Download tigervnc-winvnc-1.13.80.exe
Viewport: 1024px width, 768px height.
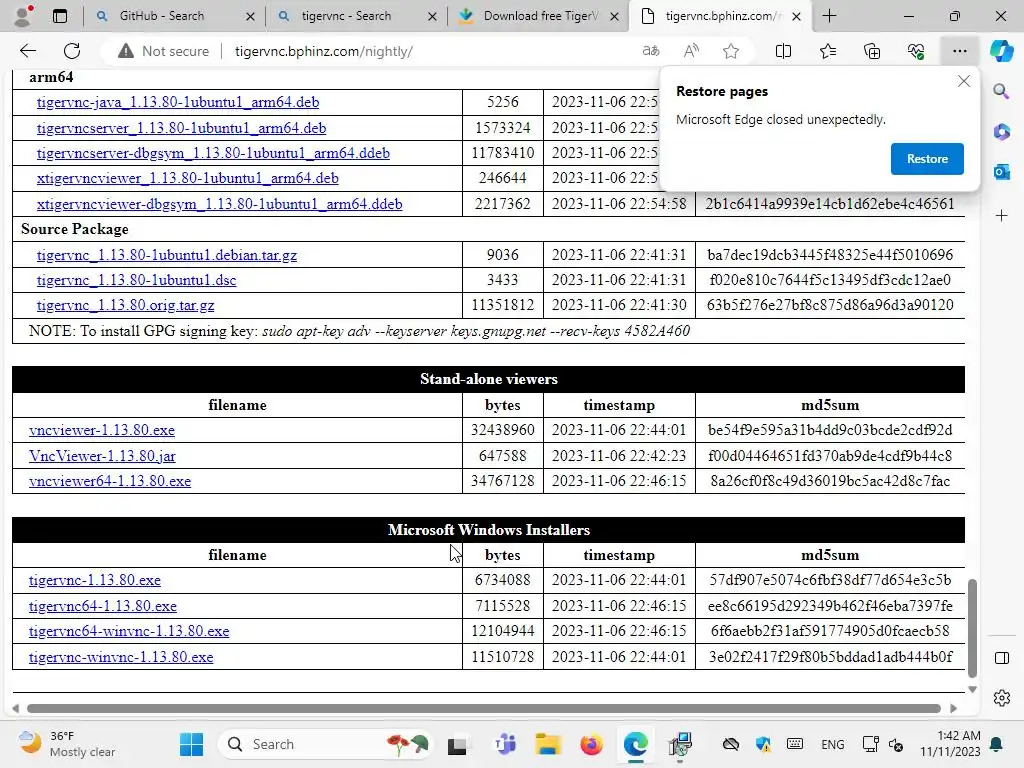121,657
